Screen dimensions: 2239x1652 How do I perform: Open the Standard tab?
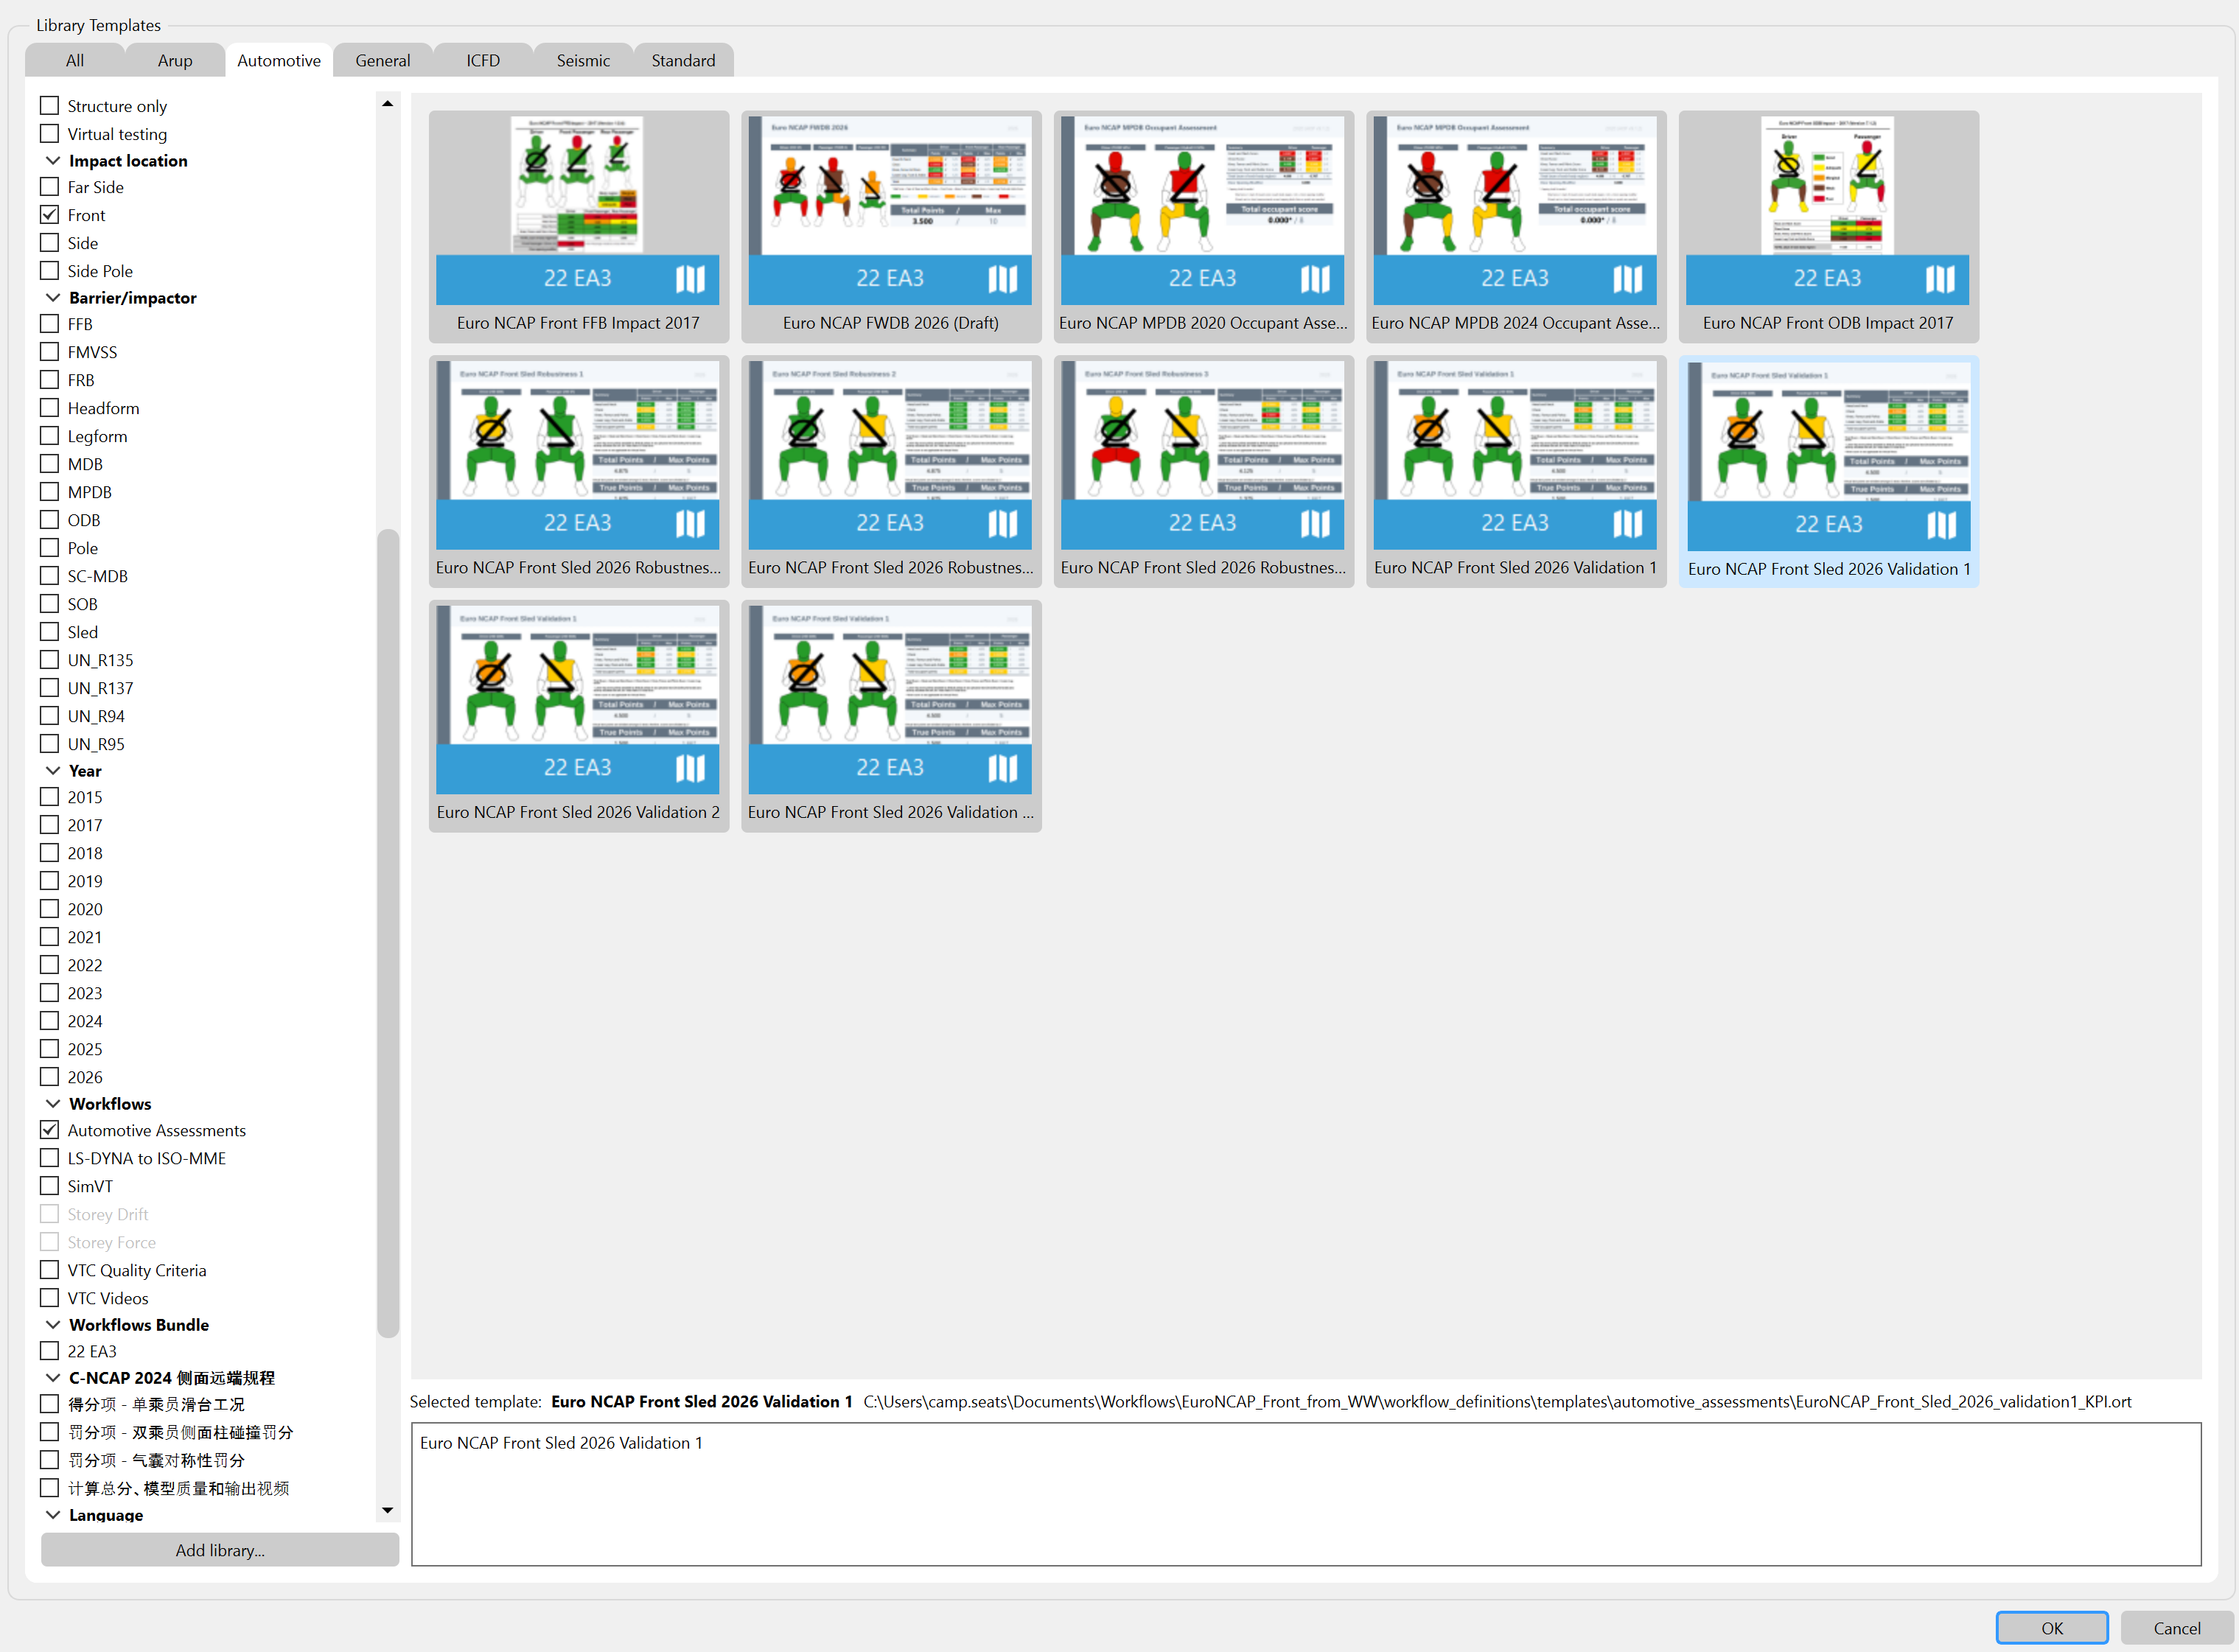(x=683, y=60)
